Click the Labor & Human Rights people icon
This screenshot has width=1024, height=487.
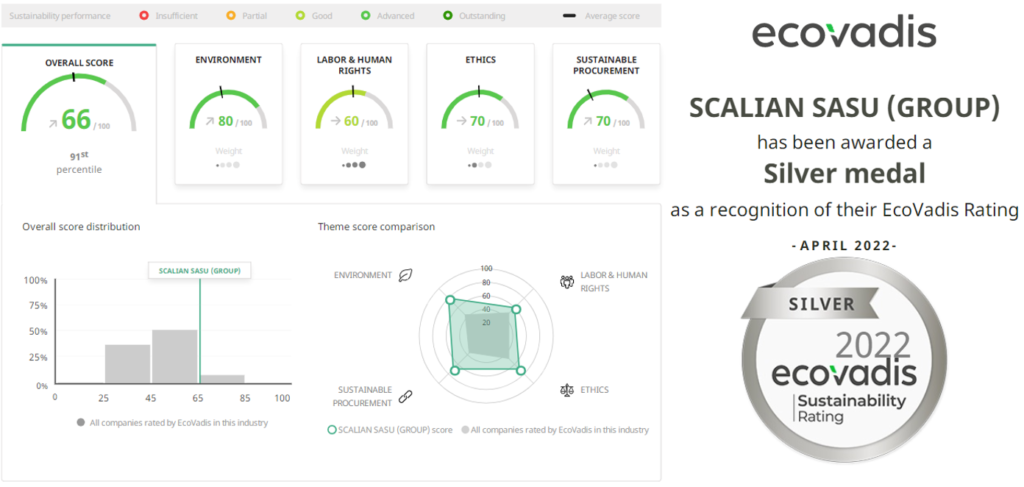[x=567, y=281]
